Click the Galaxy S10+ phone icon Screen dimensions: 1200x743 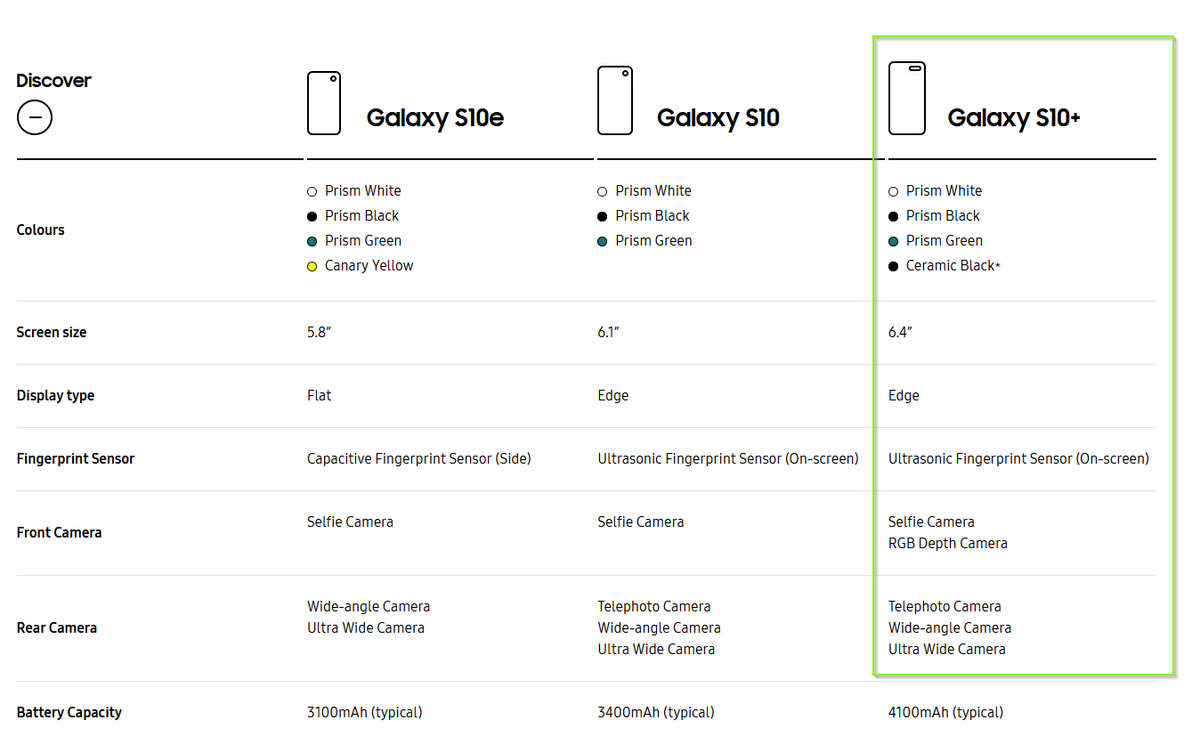click(906, 98)
